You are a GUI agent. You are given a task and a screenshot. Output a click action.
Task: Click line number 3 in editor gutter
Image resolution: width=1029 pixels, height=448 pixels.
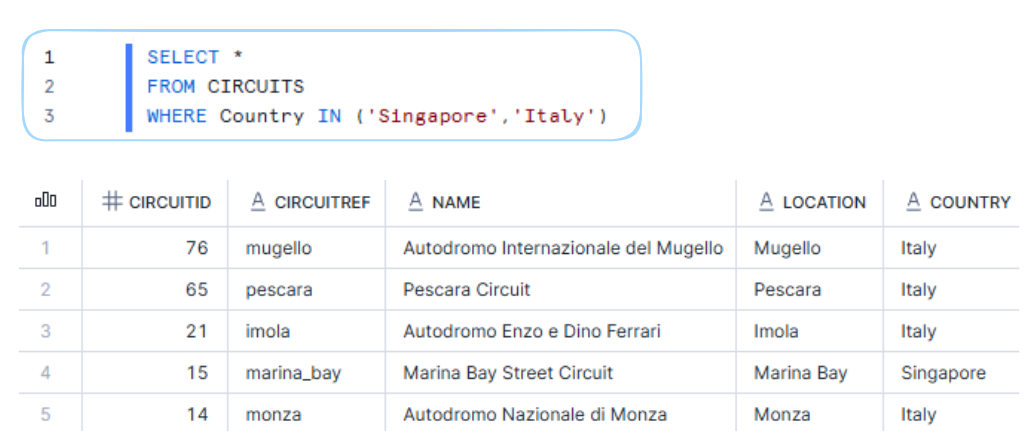[x=49, y=116]
